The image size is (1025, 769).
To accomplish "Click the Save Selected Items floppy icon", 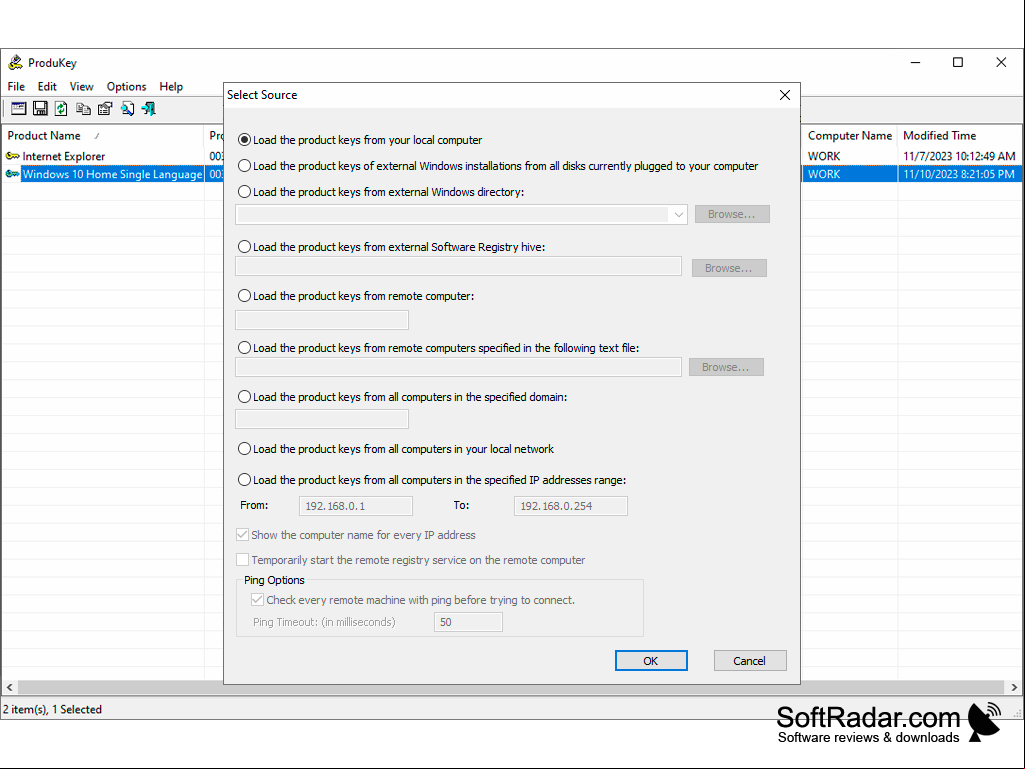I will (x=41, y=109).
